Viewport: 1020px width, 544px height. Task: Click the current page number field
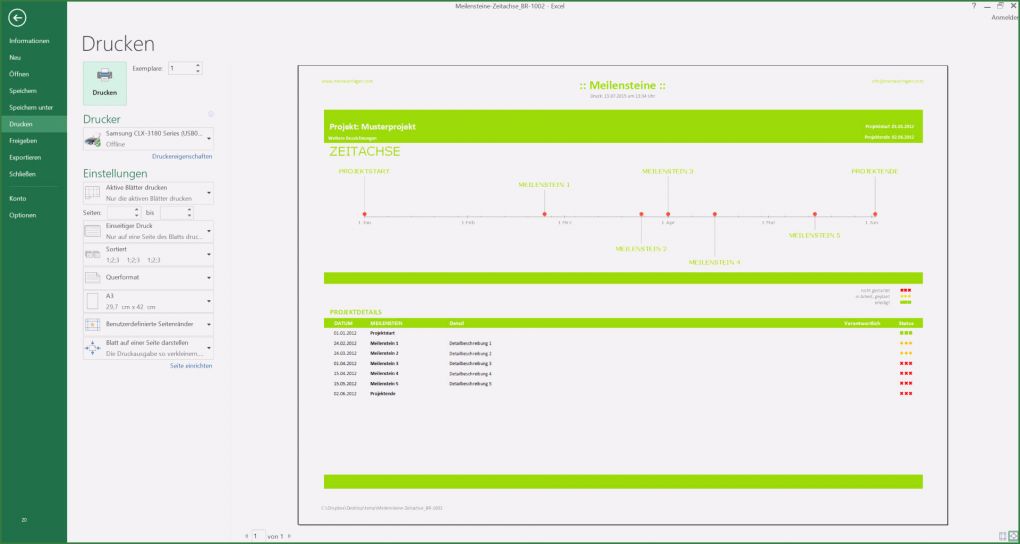pyautogui.click(x=257, y=536)
